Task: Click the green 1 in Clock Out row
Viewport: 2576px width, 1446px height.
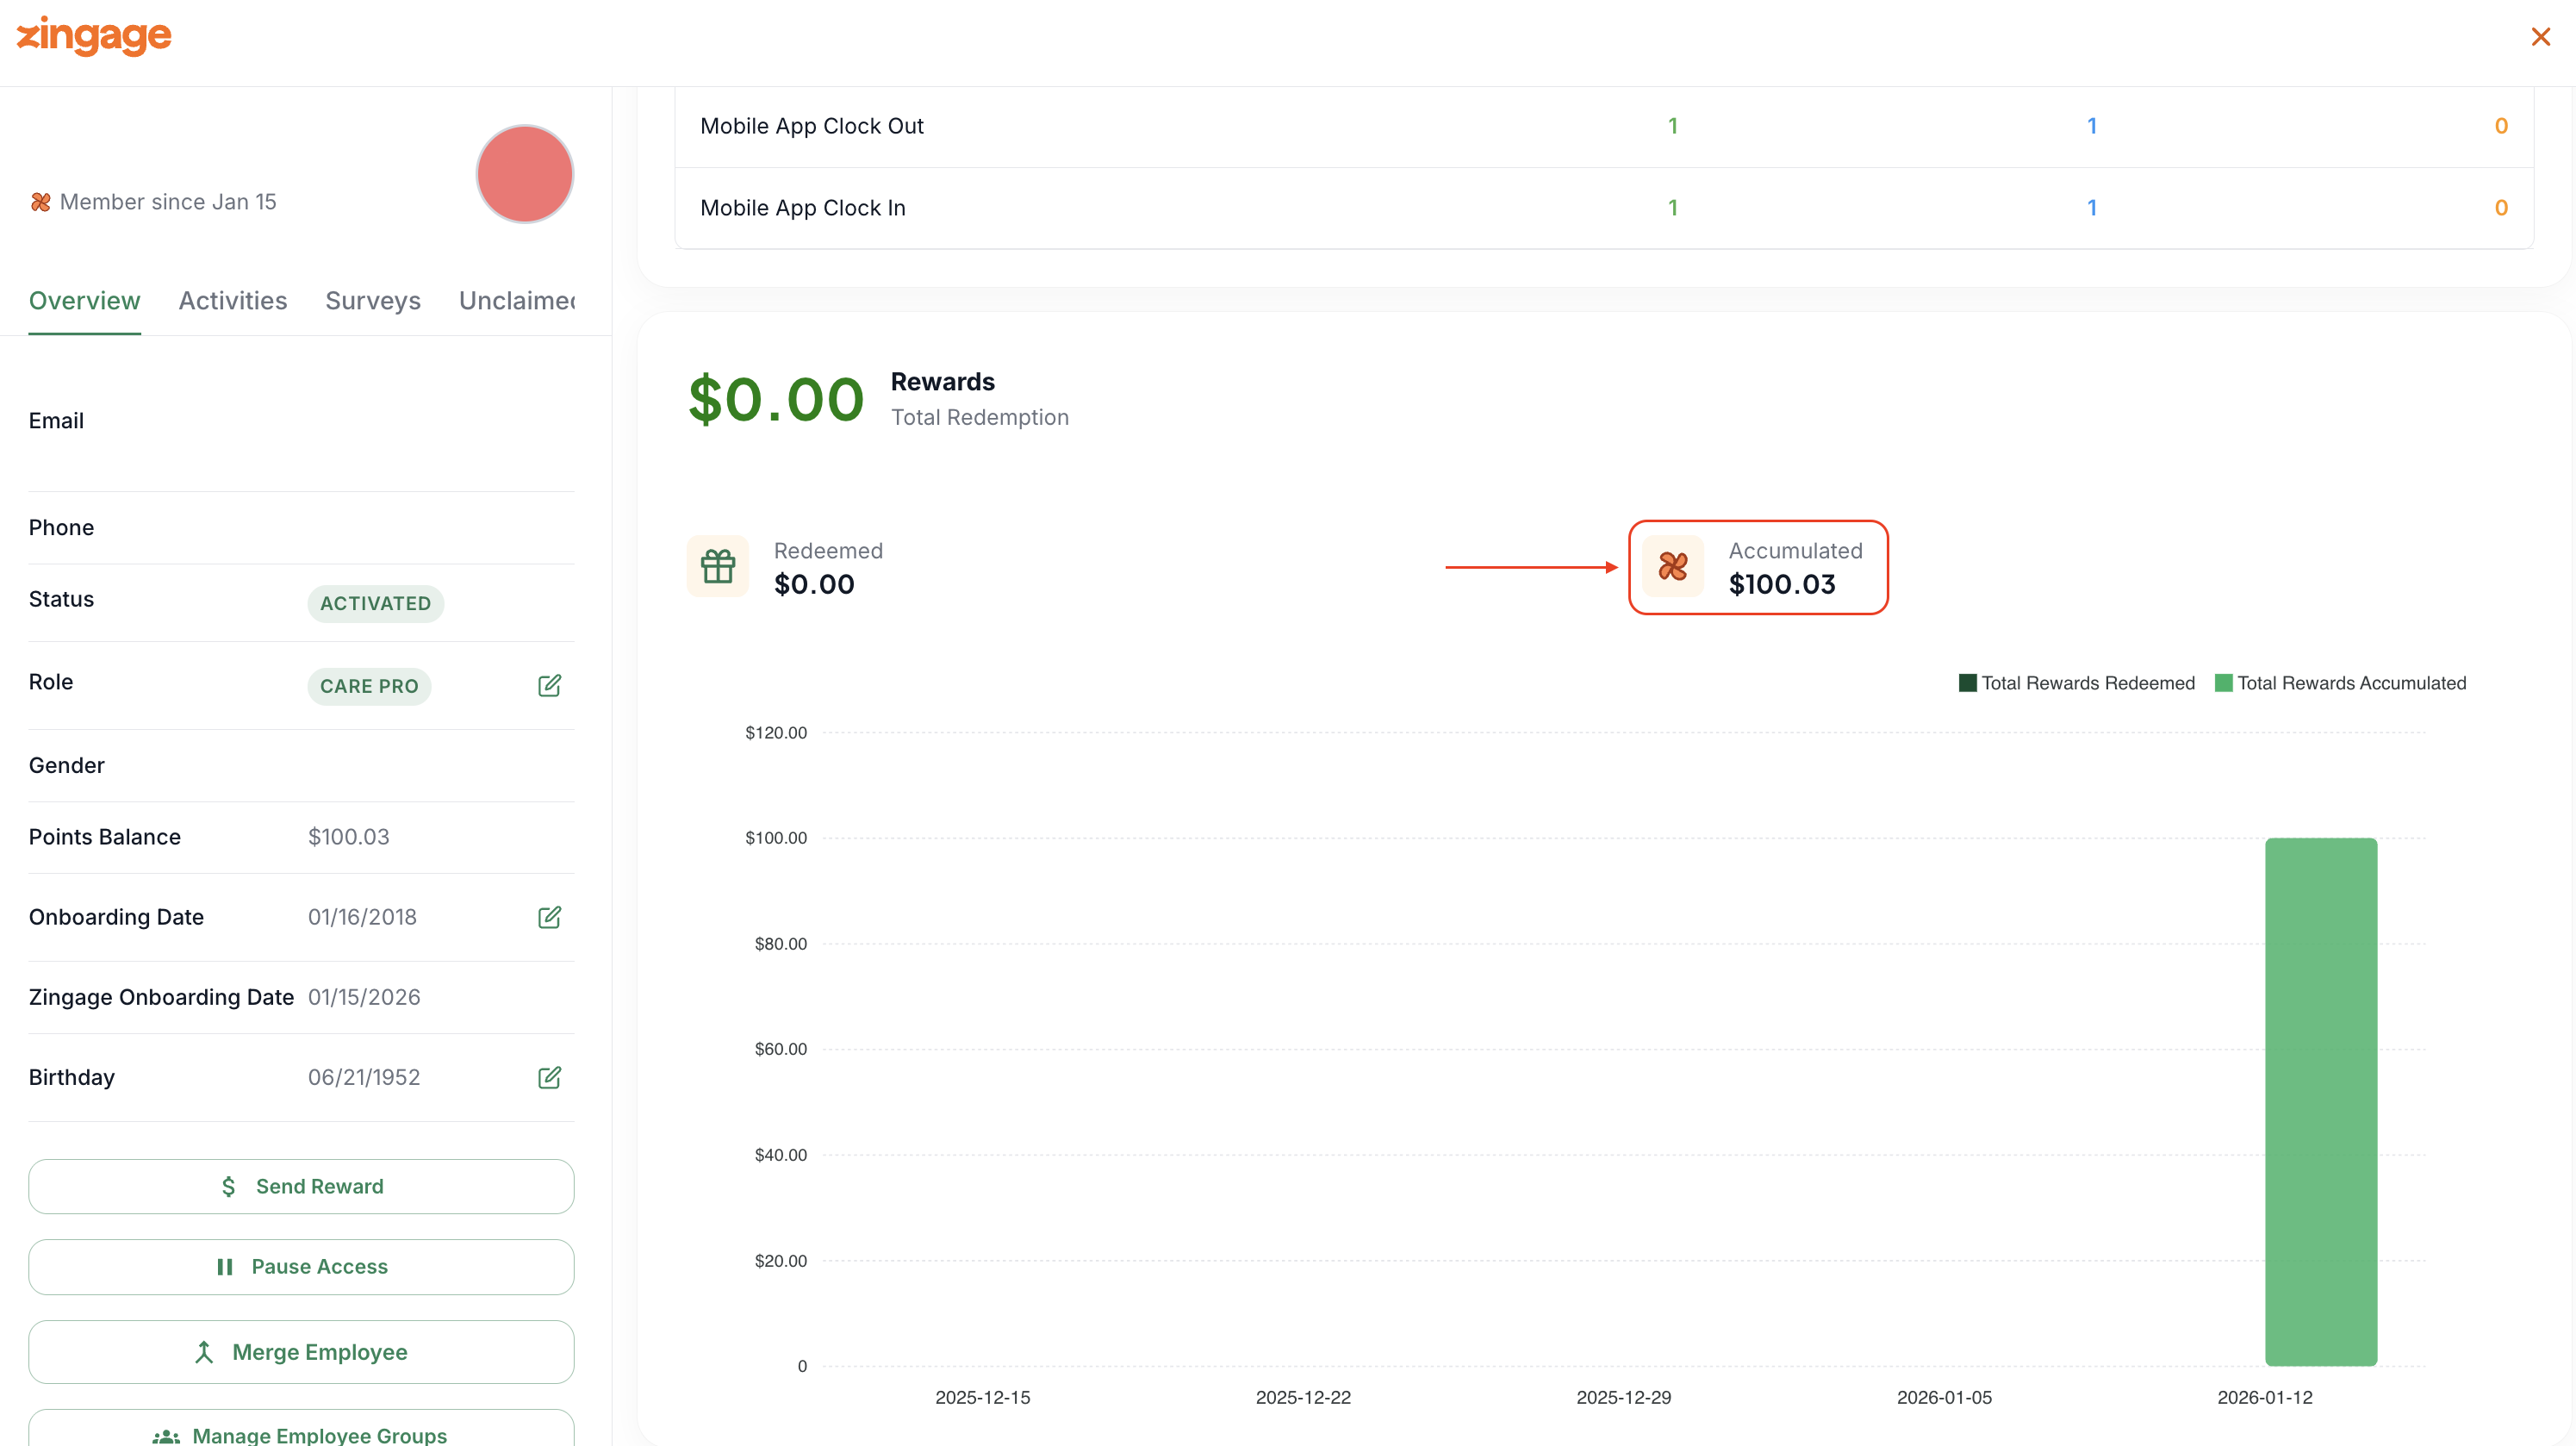Action: [x=1672, y=126]
